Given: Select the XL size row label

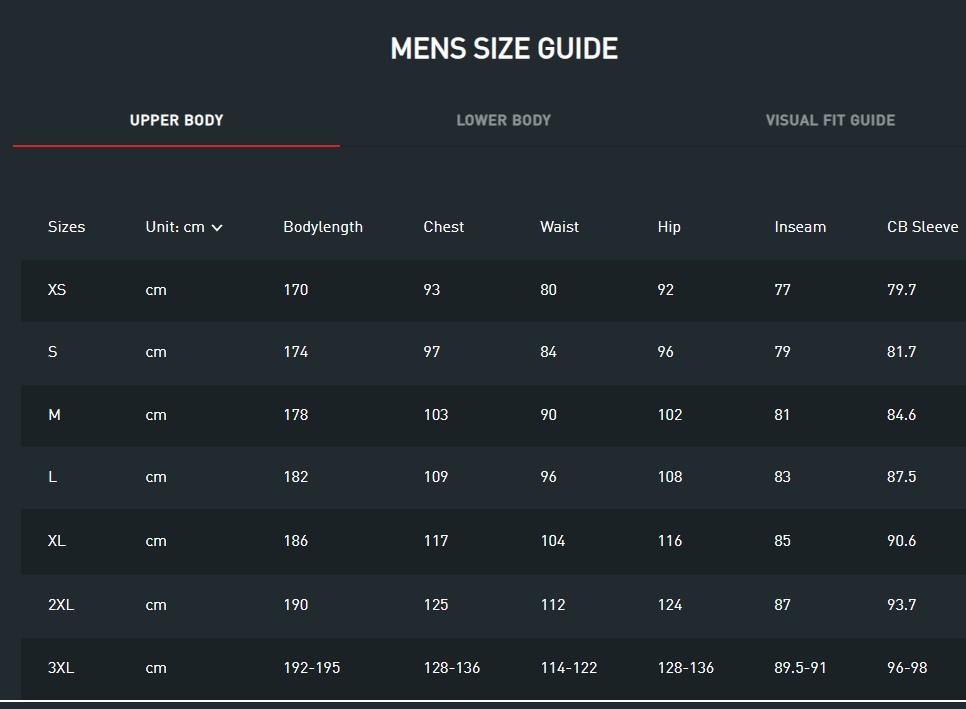Looking at the screenshot, I should [57, 541].
